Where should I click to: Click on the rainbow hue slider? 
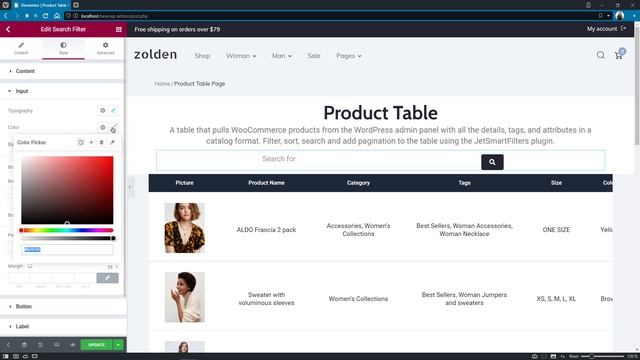[x=67, y=230]
